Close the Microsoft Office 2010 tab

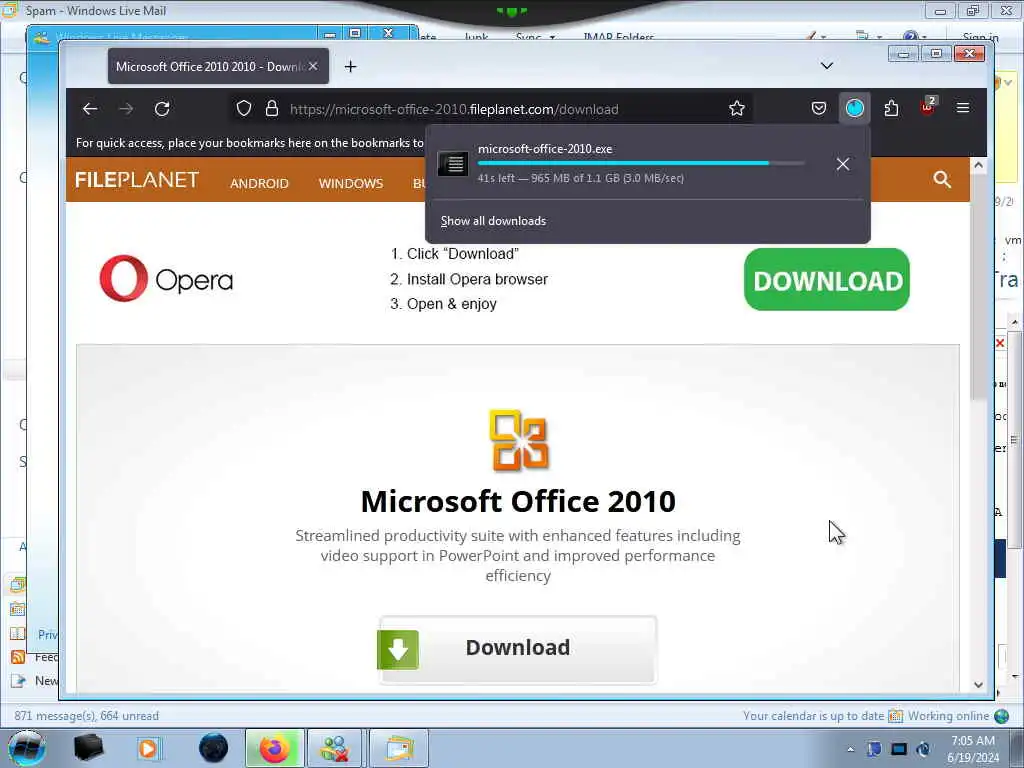point(313,66)
